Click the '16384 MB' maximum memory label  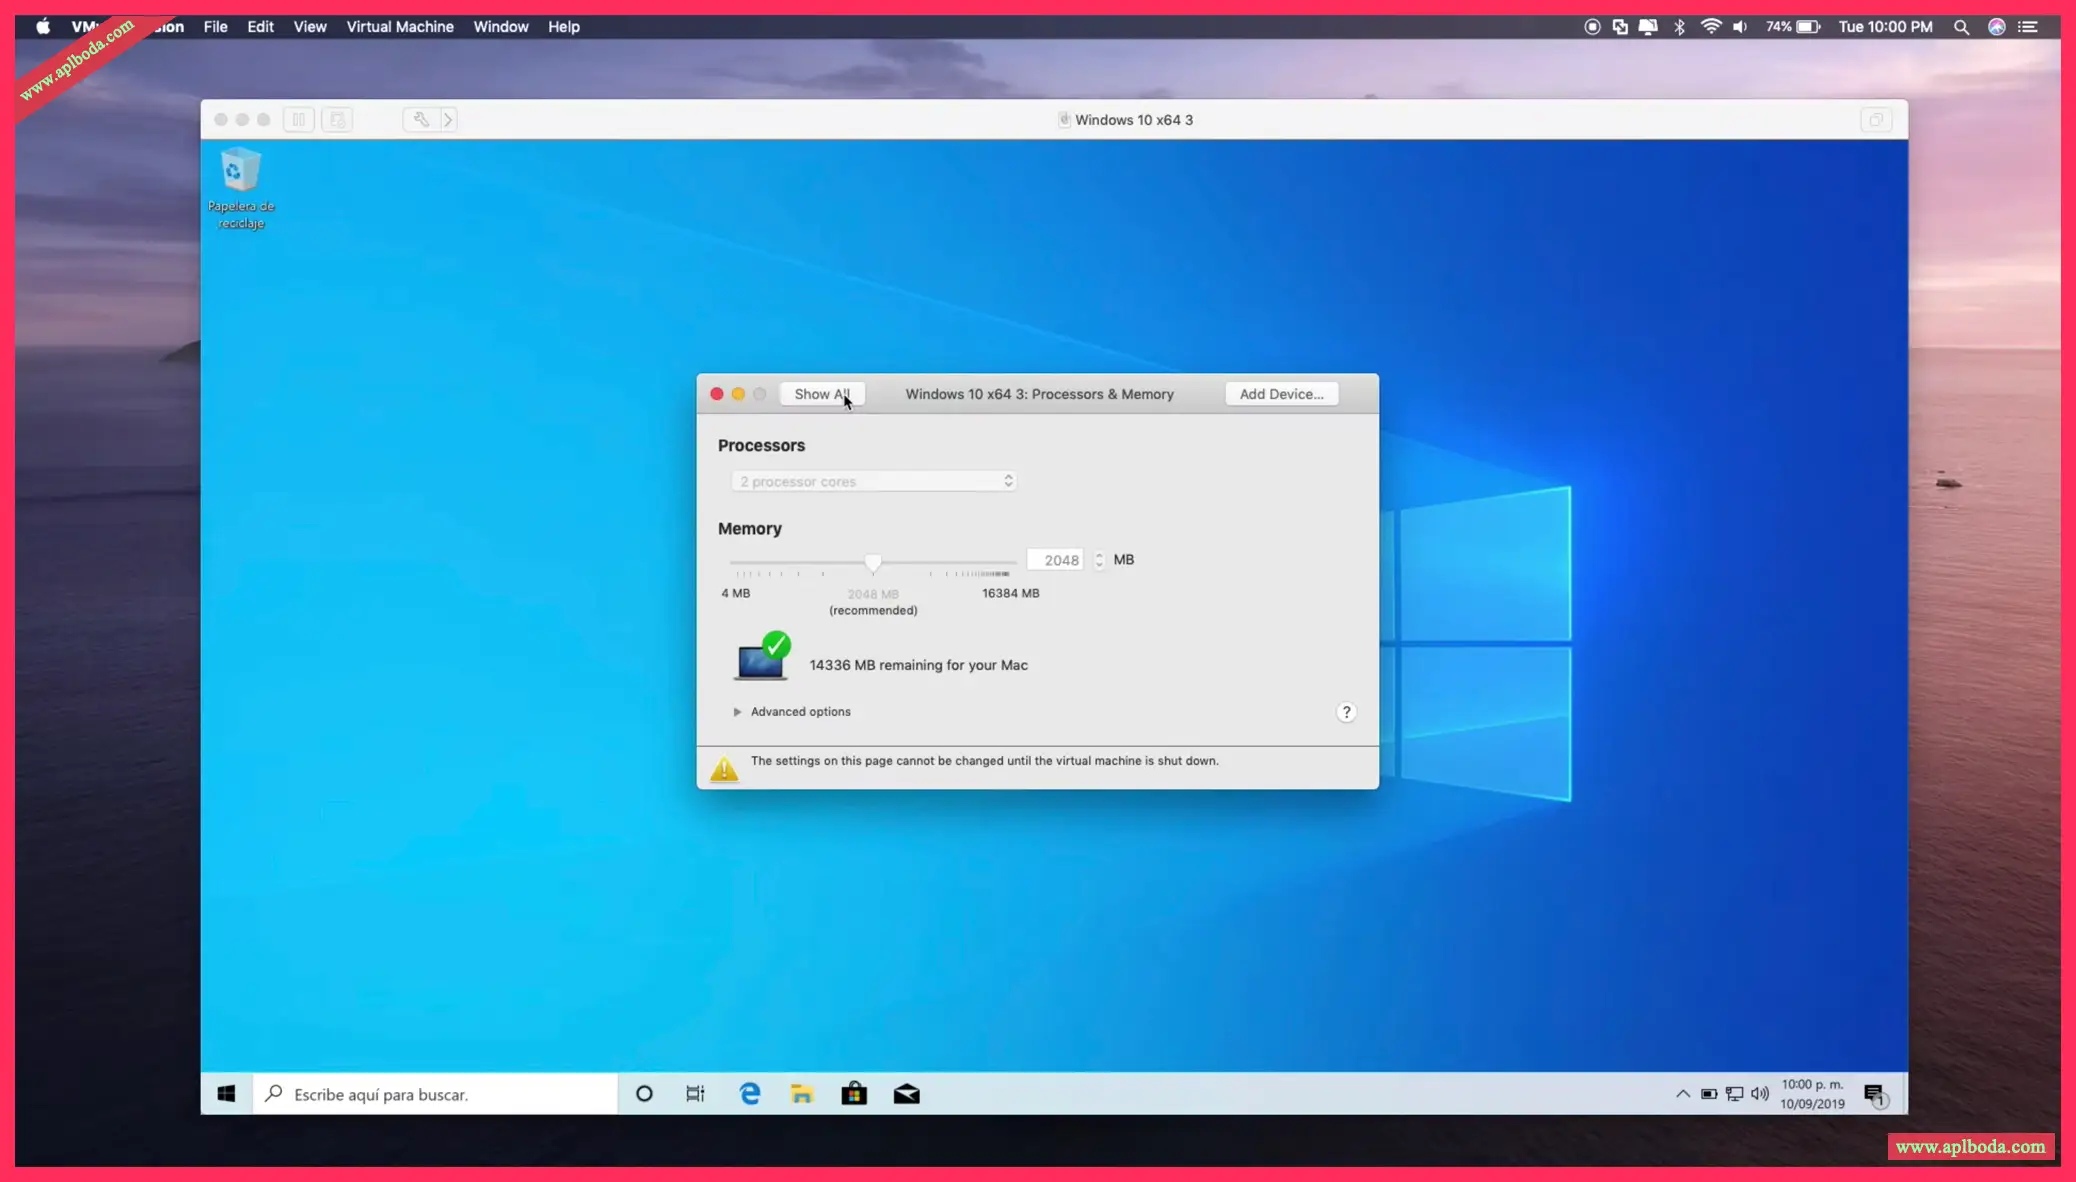1010,593
